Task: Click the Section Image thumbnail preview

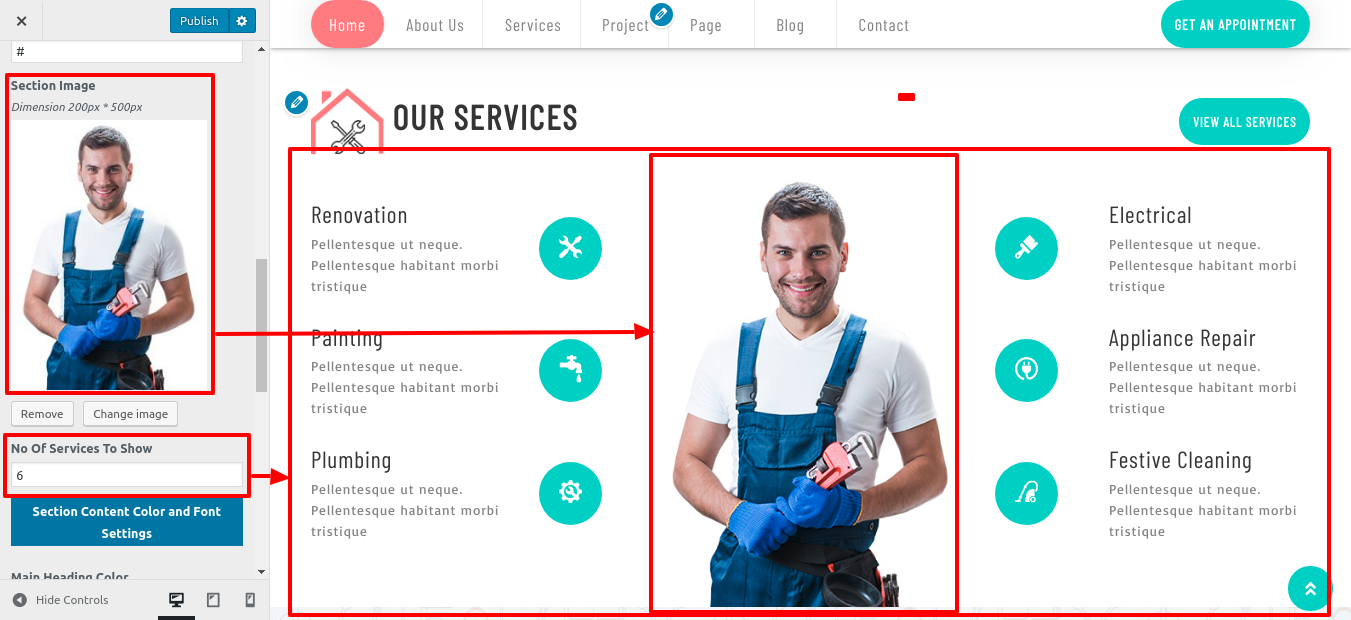Action: [109, 255]
